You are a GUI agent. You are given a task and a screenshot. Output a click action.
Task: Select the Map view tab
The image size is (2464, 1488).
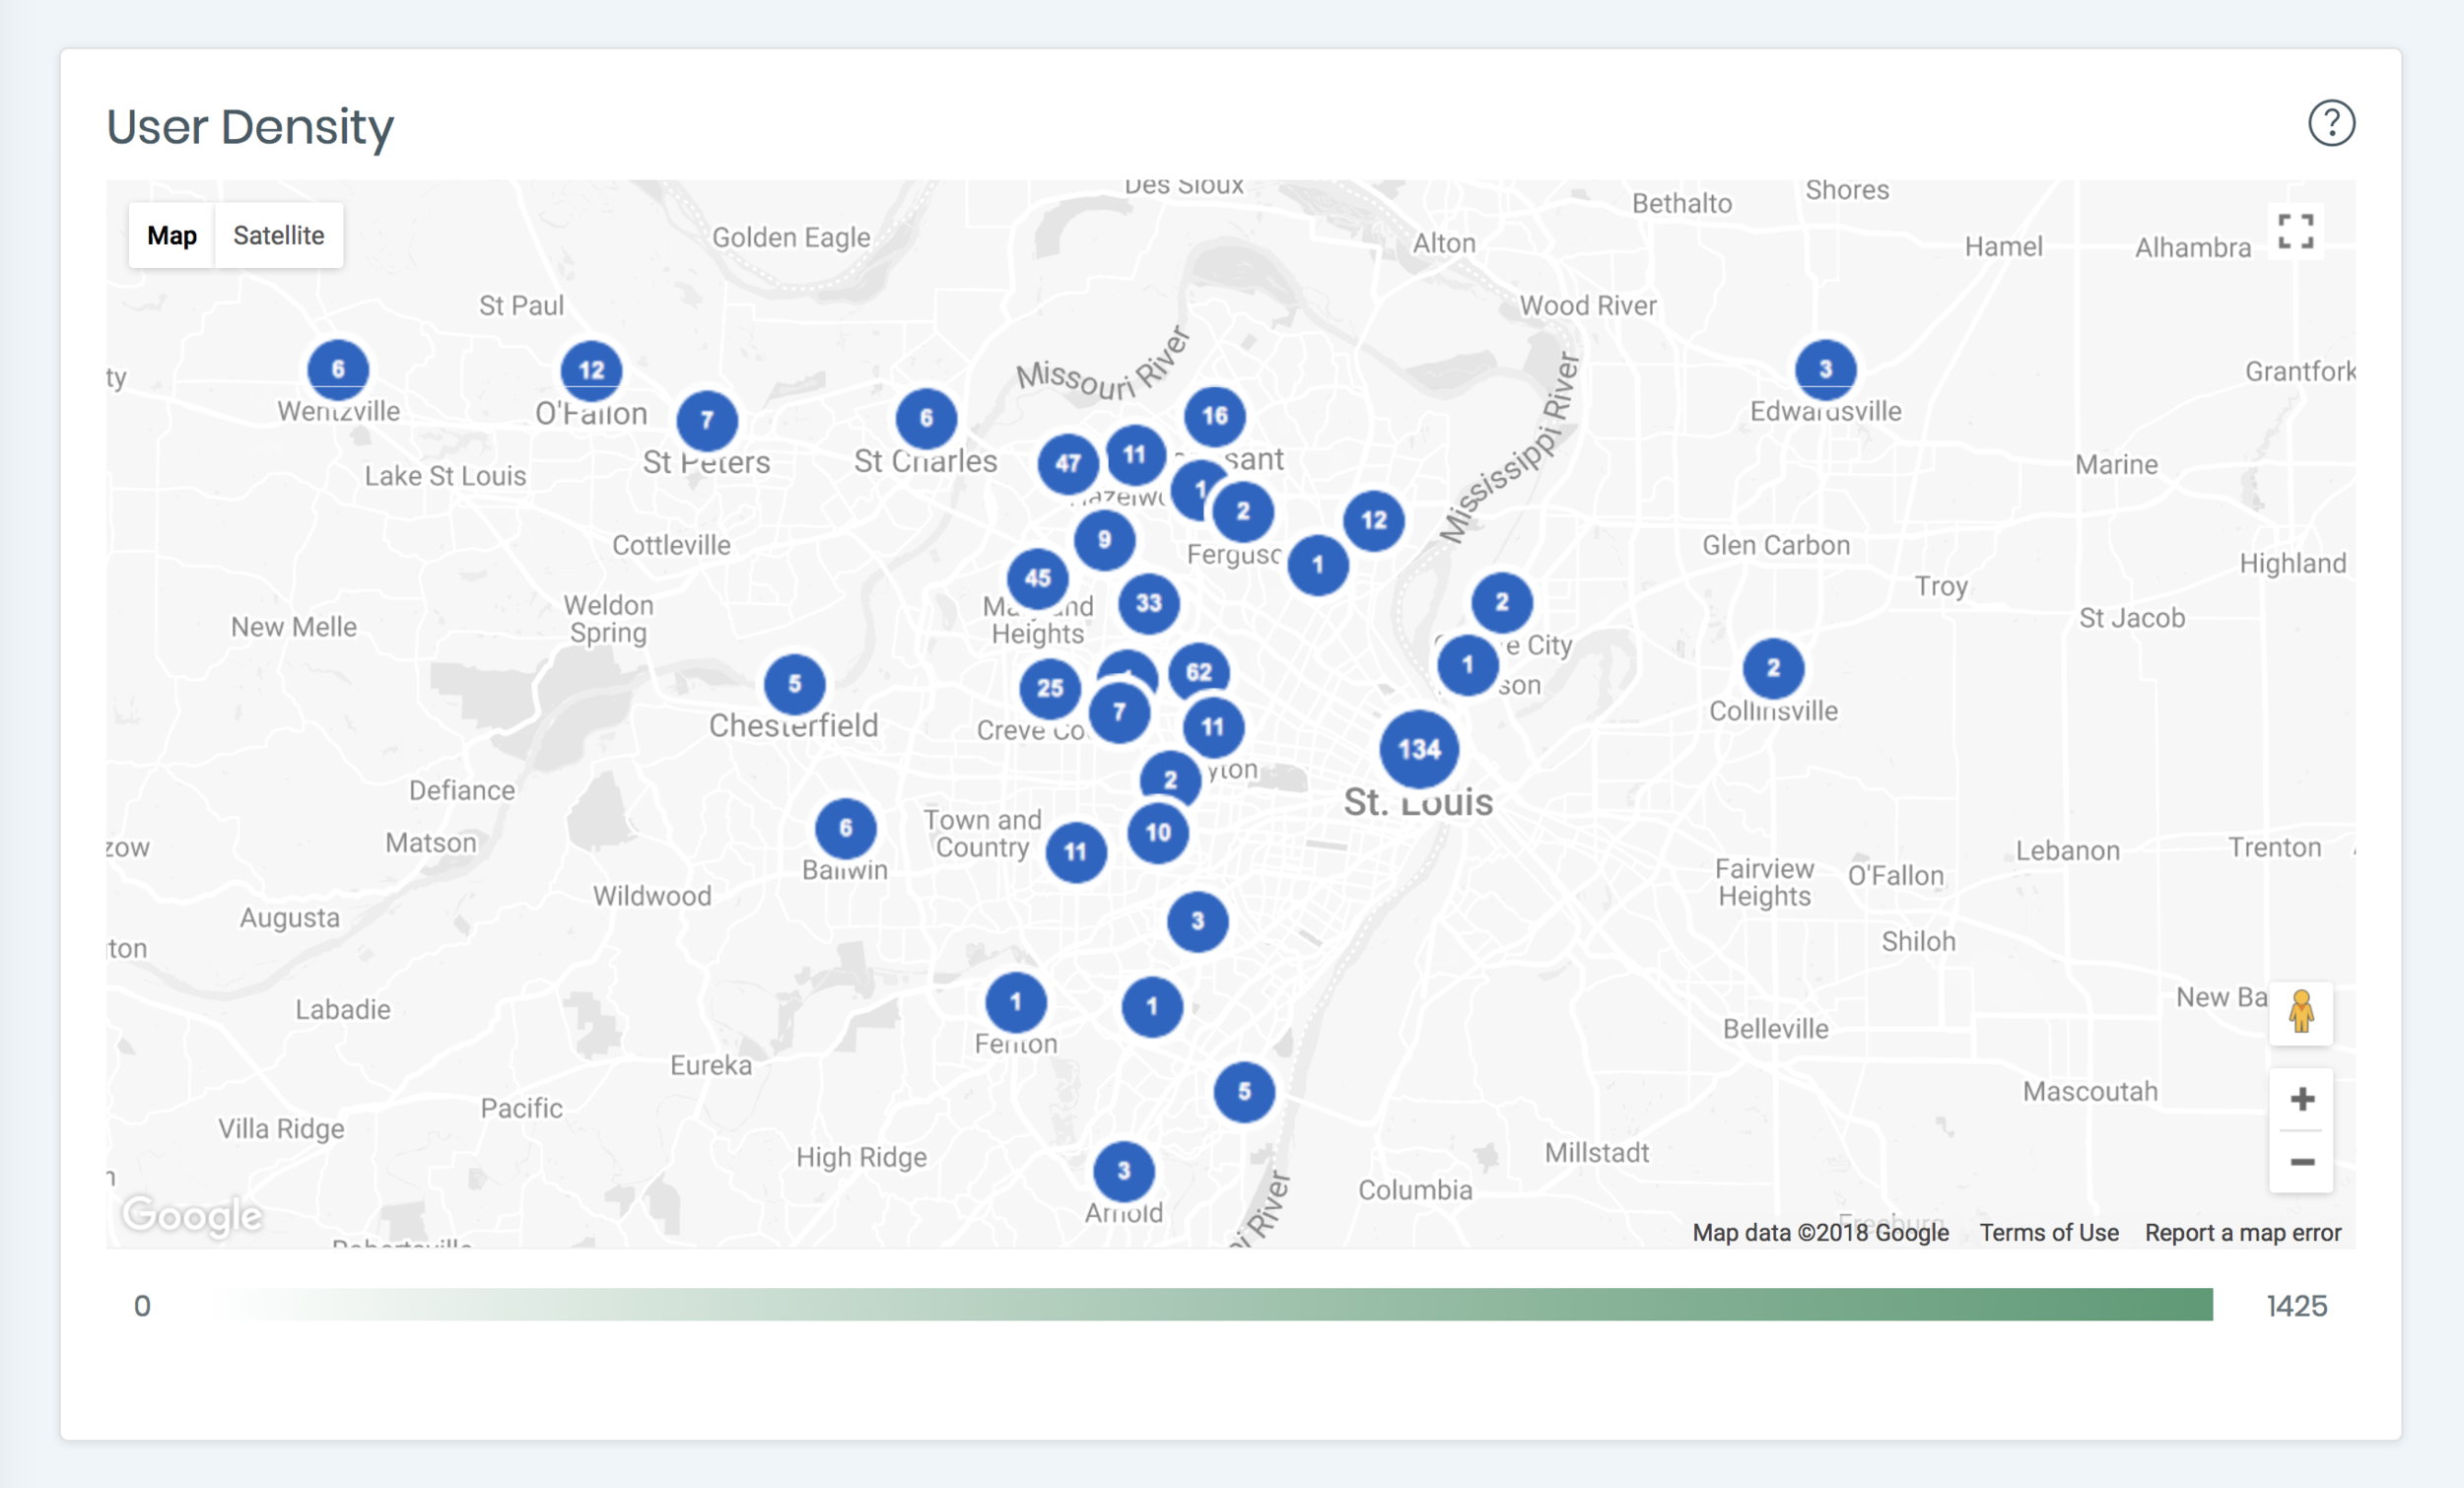[172, 236]
